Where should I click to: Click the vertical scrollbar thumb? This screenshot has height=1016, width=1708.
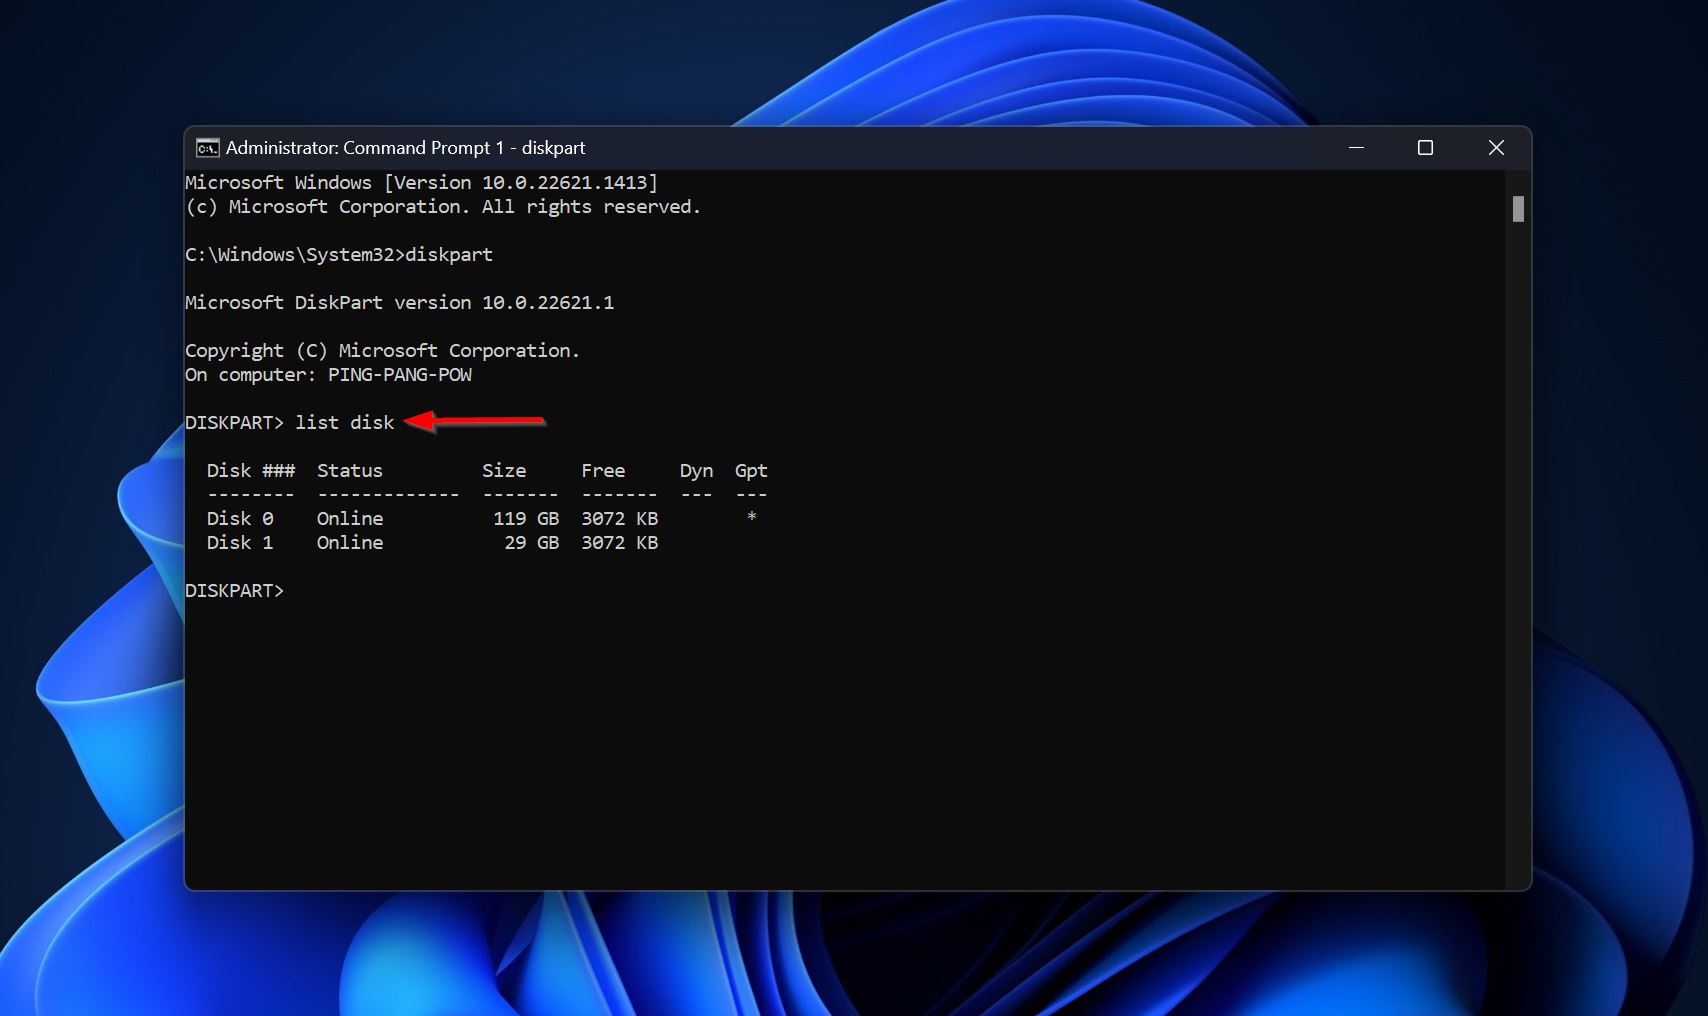click(x=1518, y=209)
